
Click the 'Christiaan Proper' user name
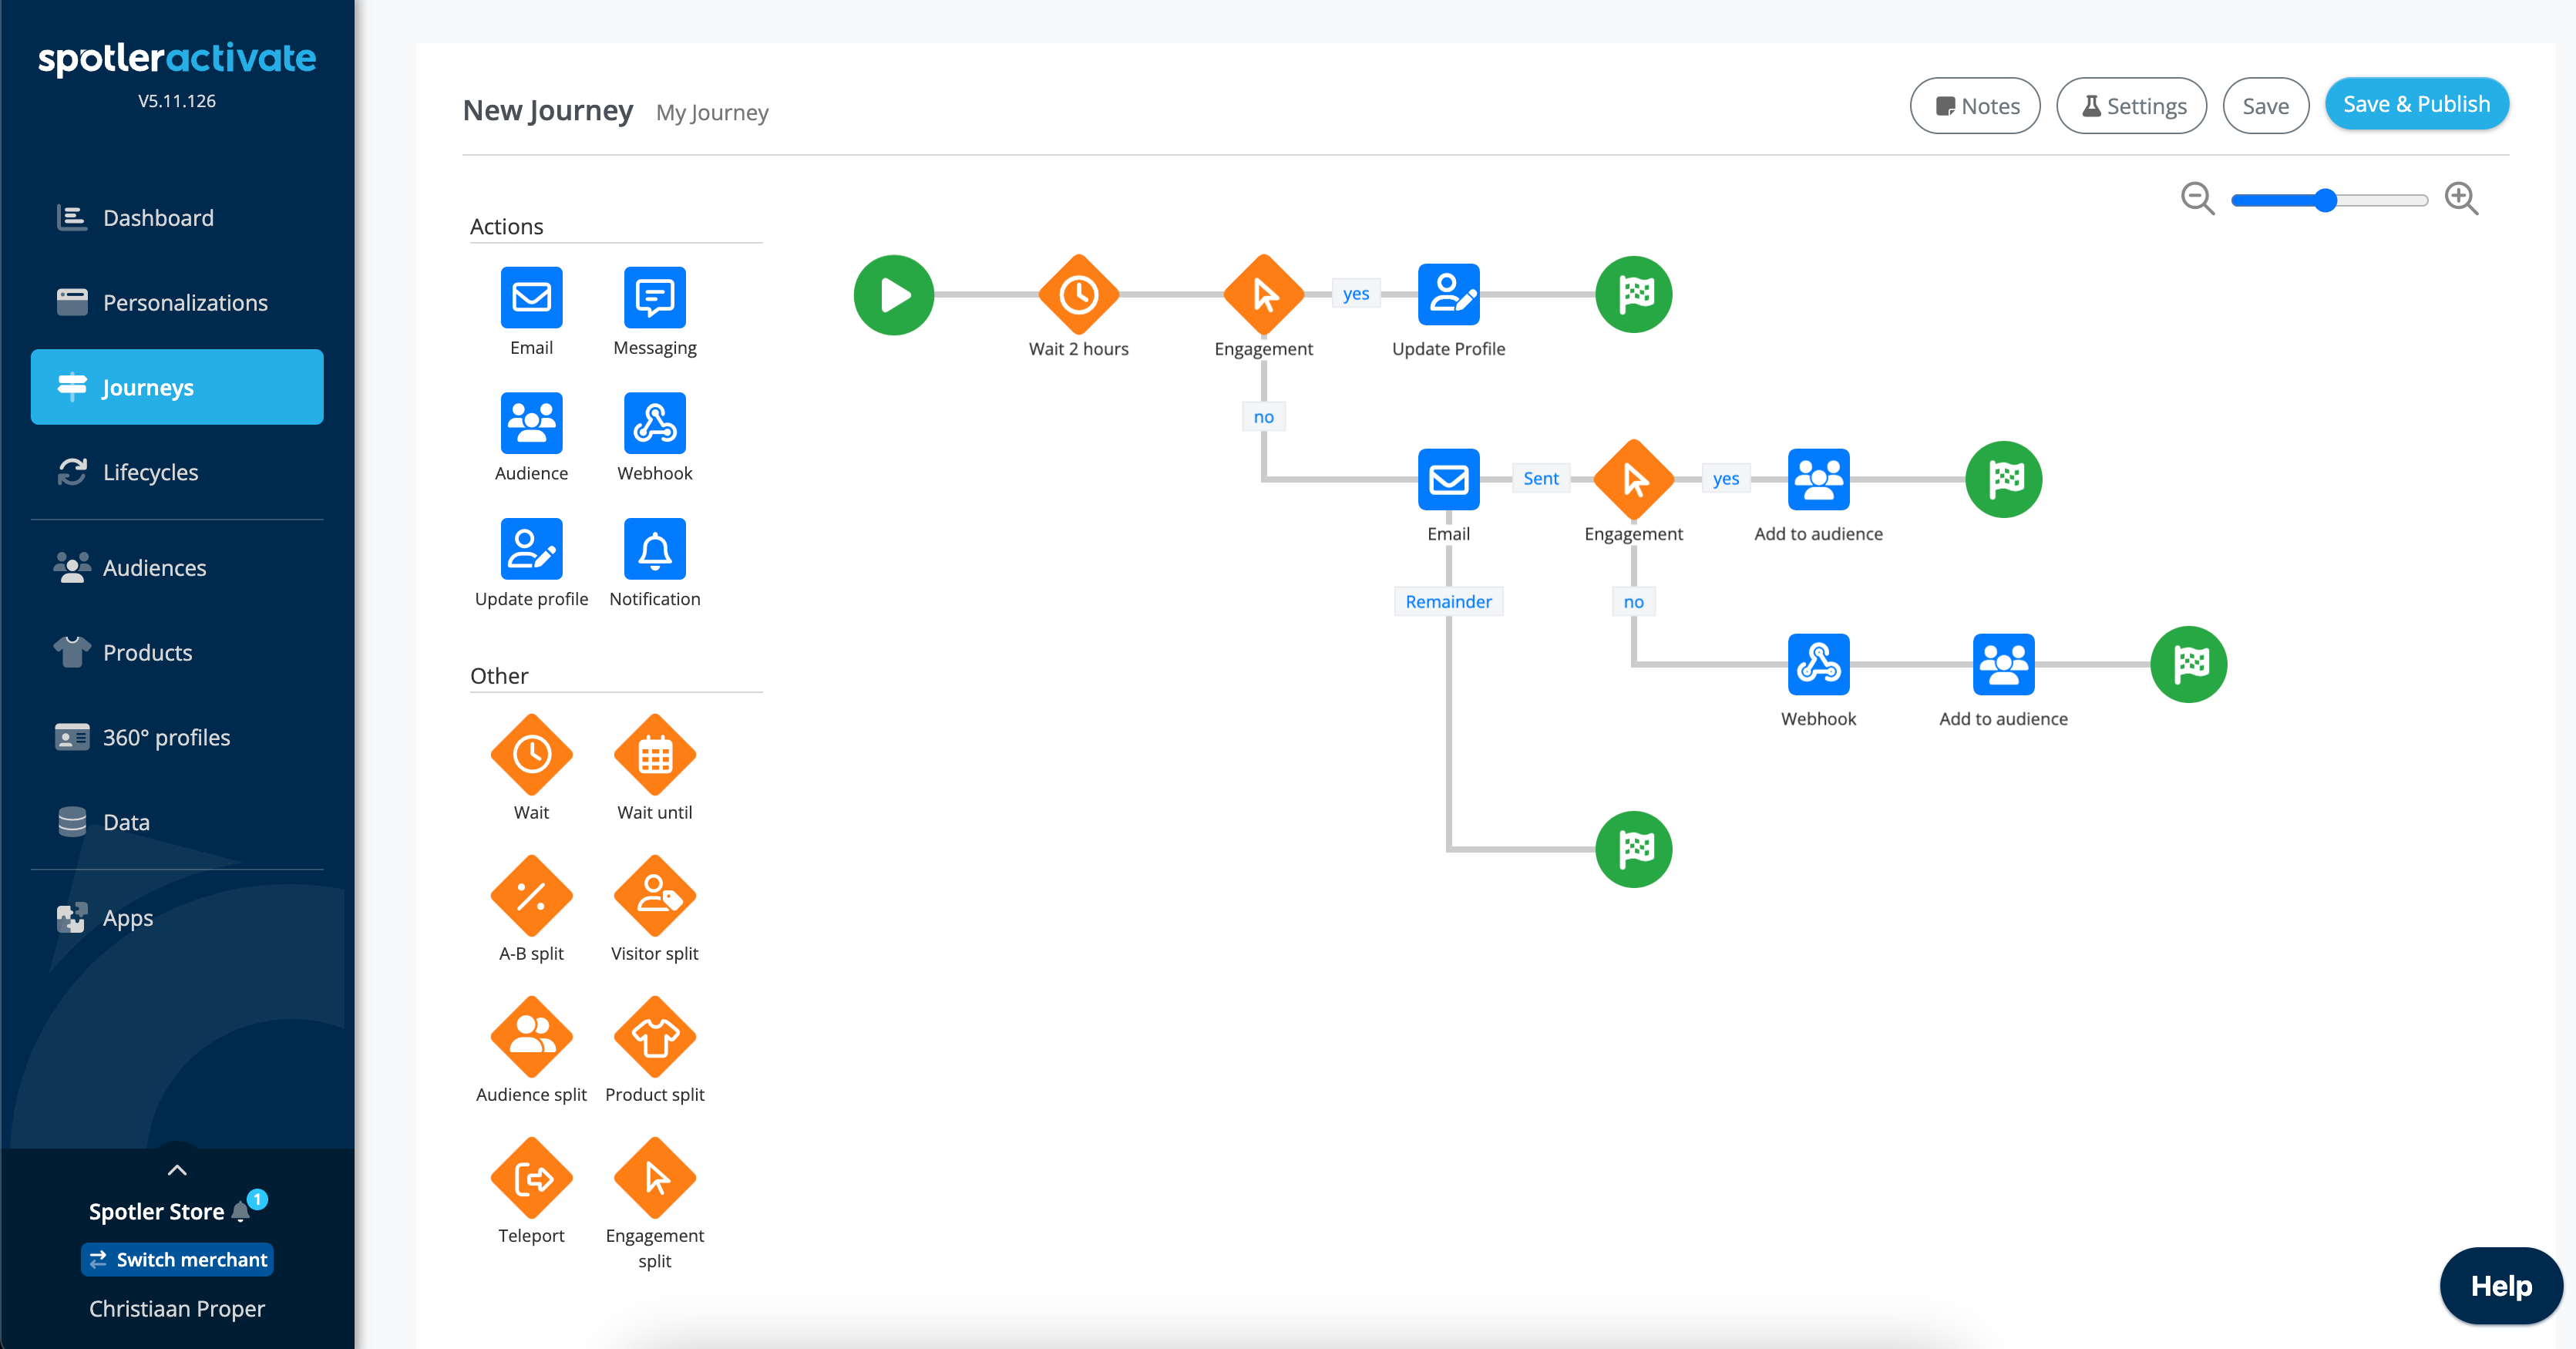(177, 1309)
